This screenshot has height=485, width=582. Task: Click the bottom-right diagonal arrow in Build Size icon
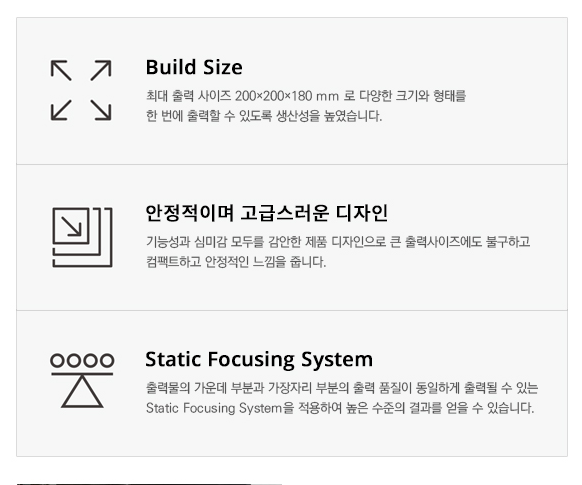click(101, 110)
